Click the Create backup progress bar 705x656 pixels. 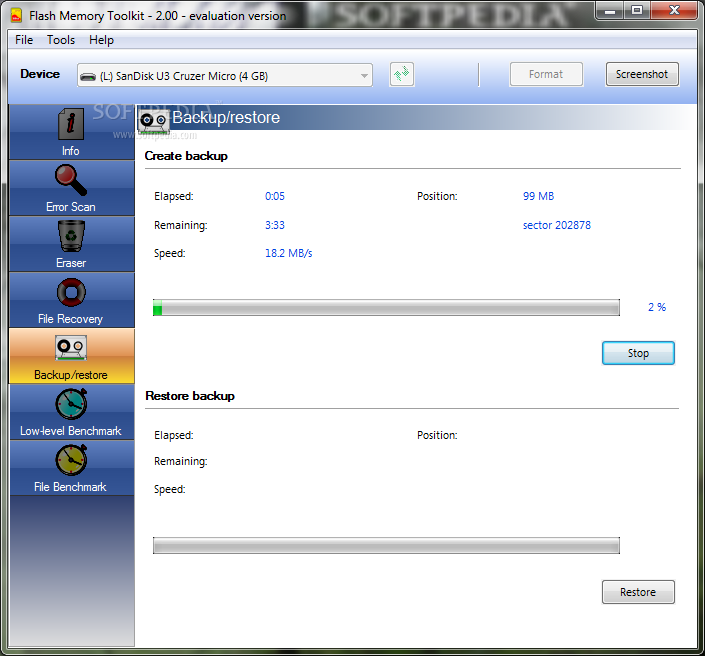coord(386,308)
